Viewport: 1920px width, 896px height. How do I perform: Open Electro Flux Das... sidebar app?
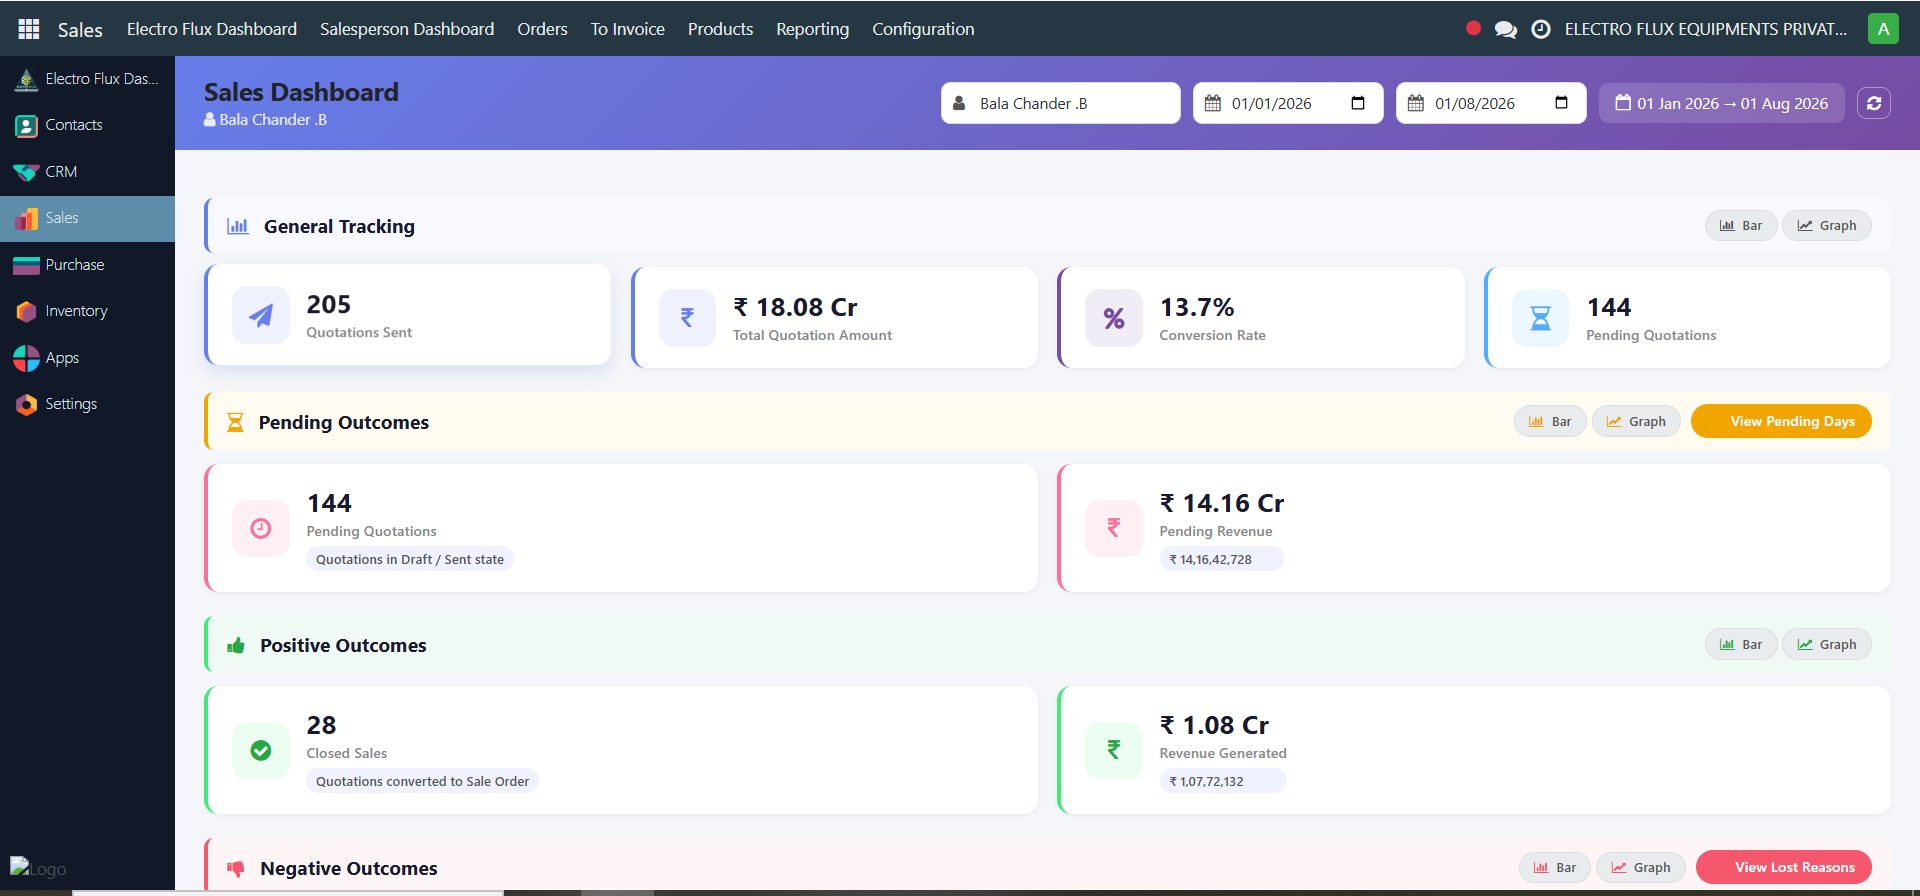pos(87,79)
